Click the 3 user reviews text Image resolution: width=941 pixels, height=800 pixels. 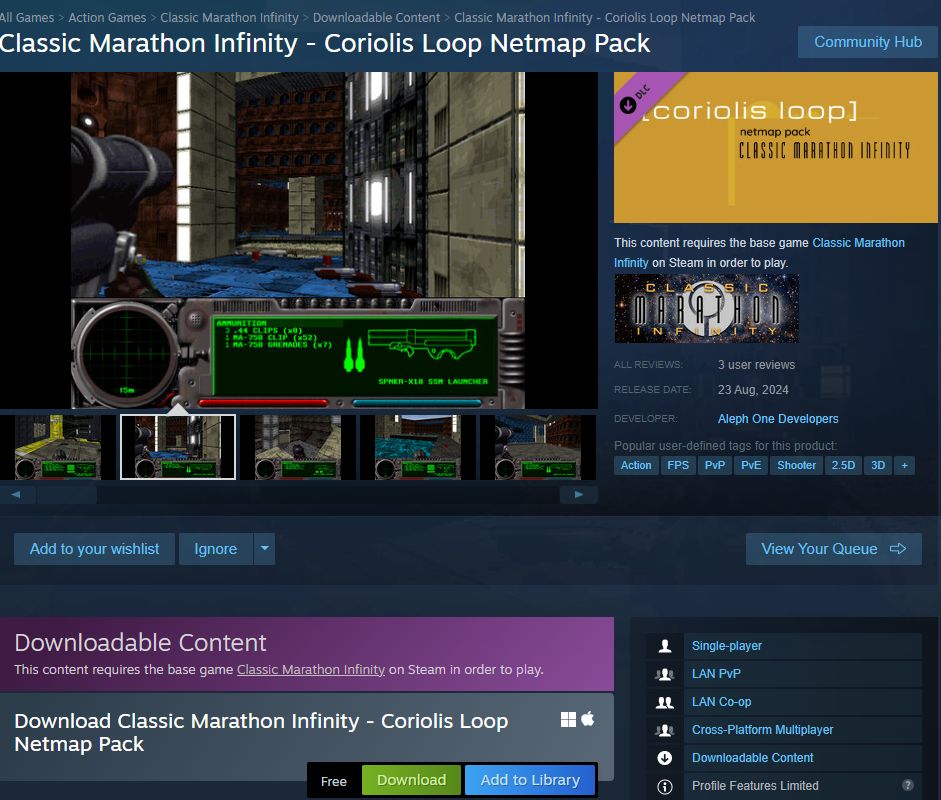[x=756, y=365]
